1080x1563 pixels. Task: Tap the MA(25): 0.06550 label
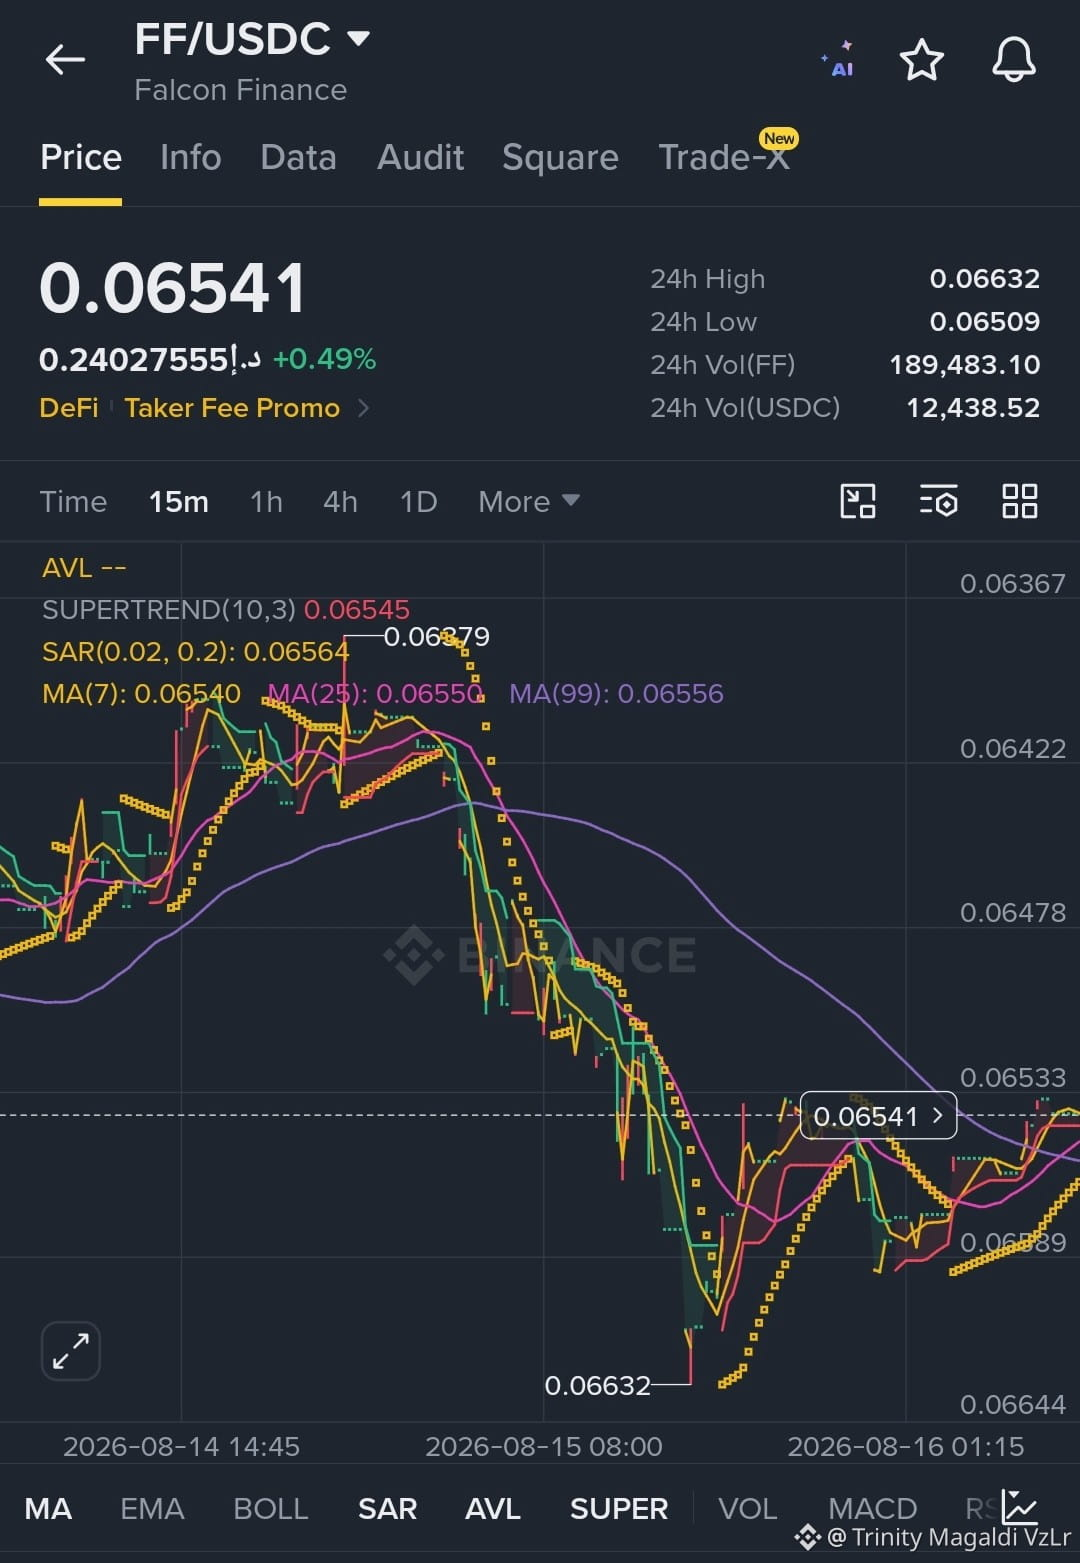[376, 693]
